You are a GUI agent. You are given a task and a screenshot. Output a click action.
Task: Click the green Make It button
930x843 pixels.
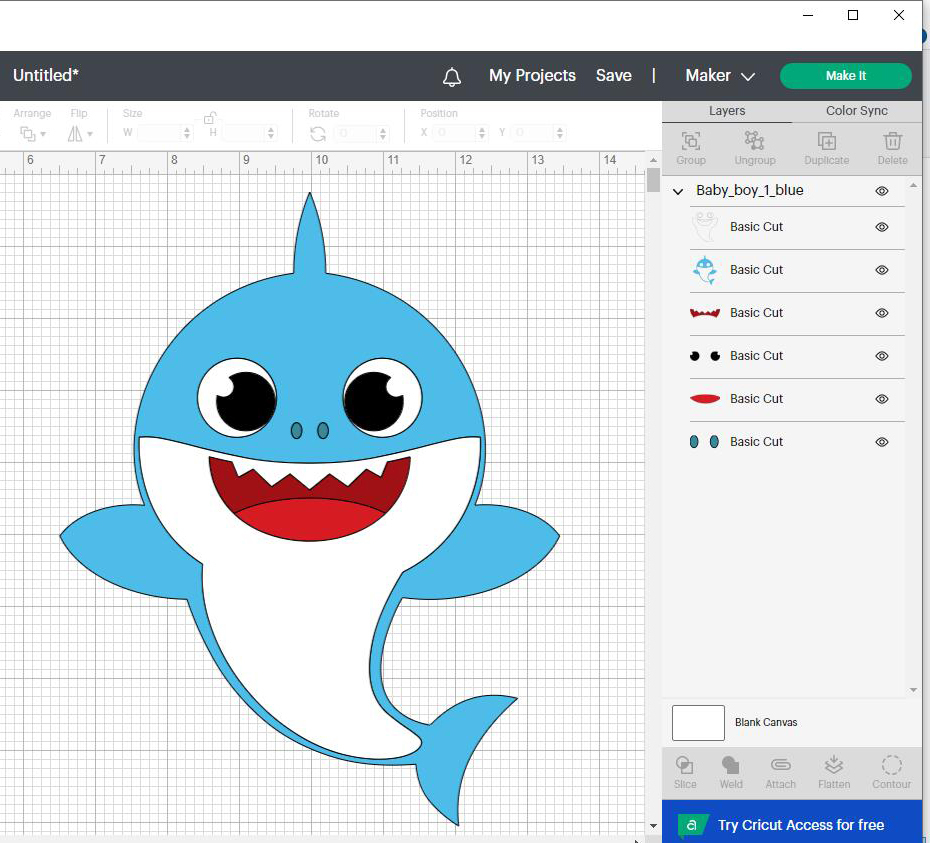pos(846,76)
